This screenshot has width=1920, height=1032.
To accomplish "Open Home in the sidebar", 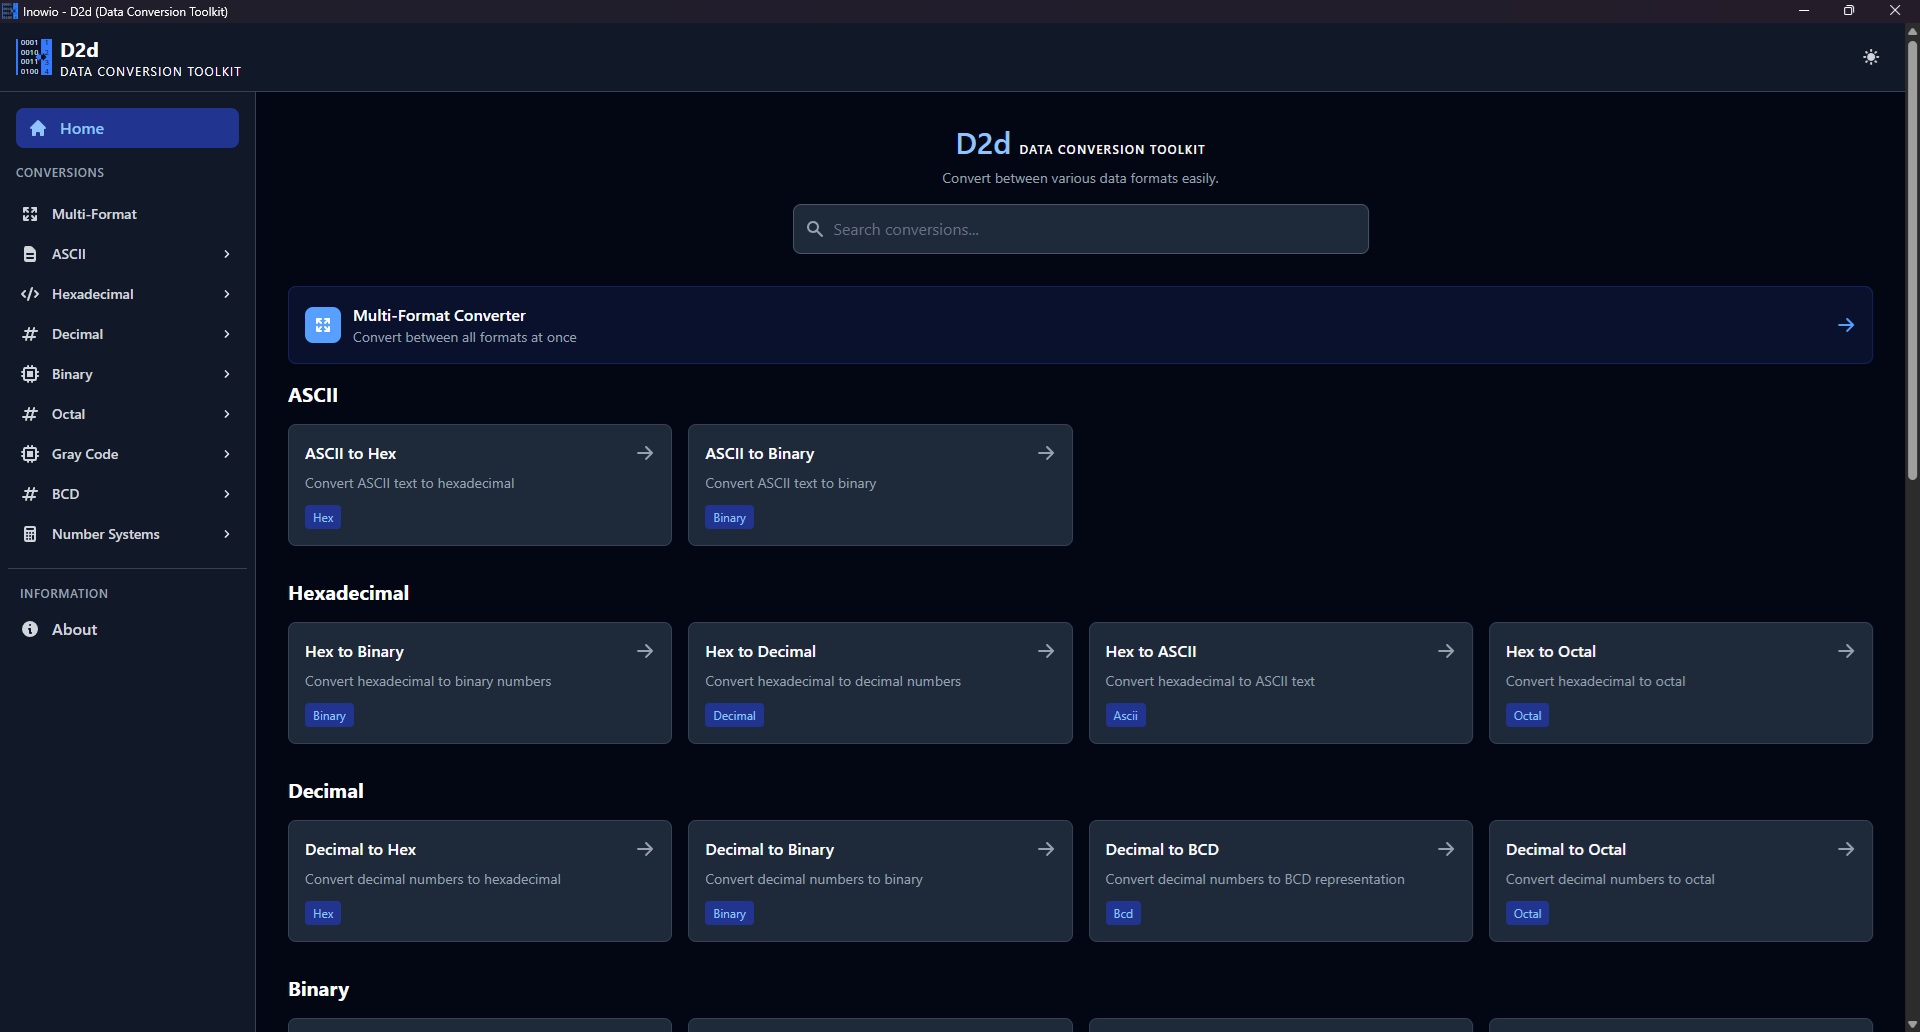I will [x=127, y=128].
